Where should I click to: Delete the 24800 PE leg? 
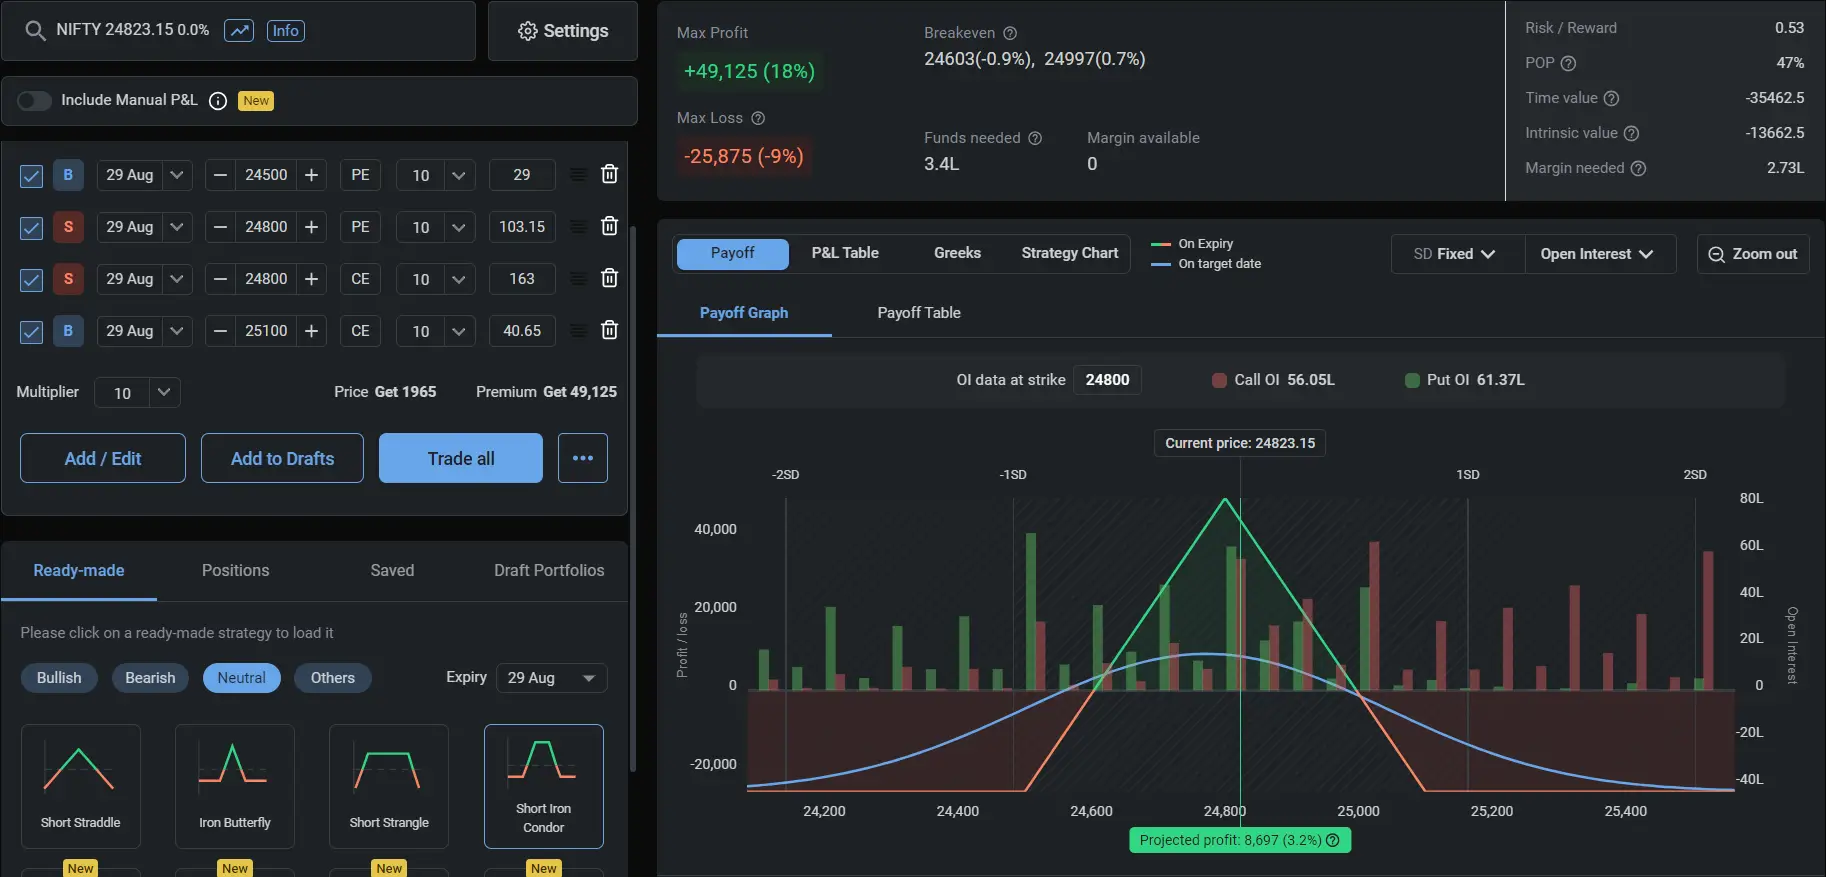coord(609,226)
